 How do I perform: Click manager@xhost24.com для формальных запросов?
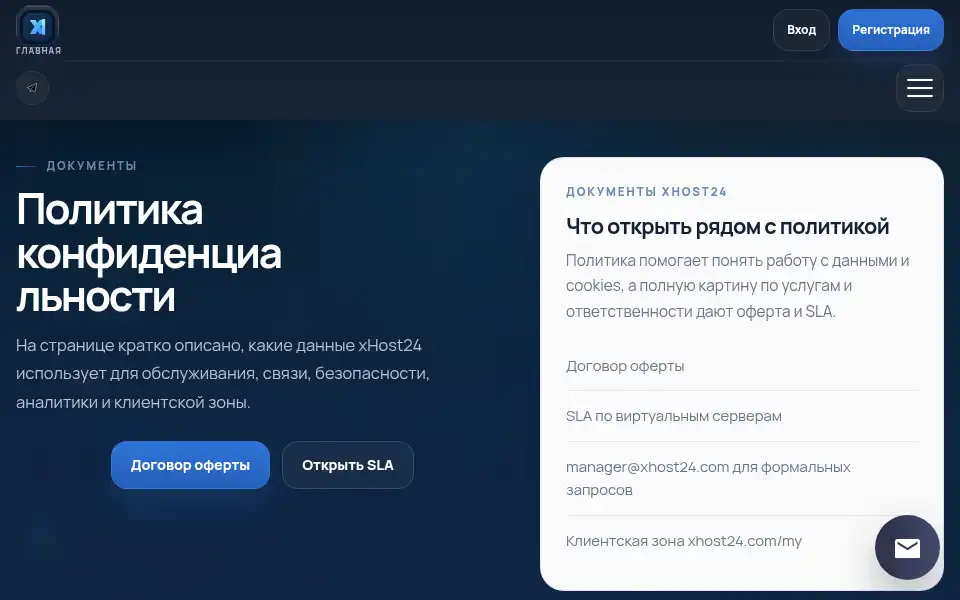pos(708,478)
